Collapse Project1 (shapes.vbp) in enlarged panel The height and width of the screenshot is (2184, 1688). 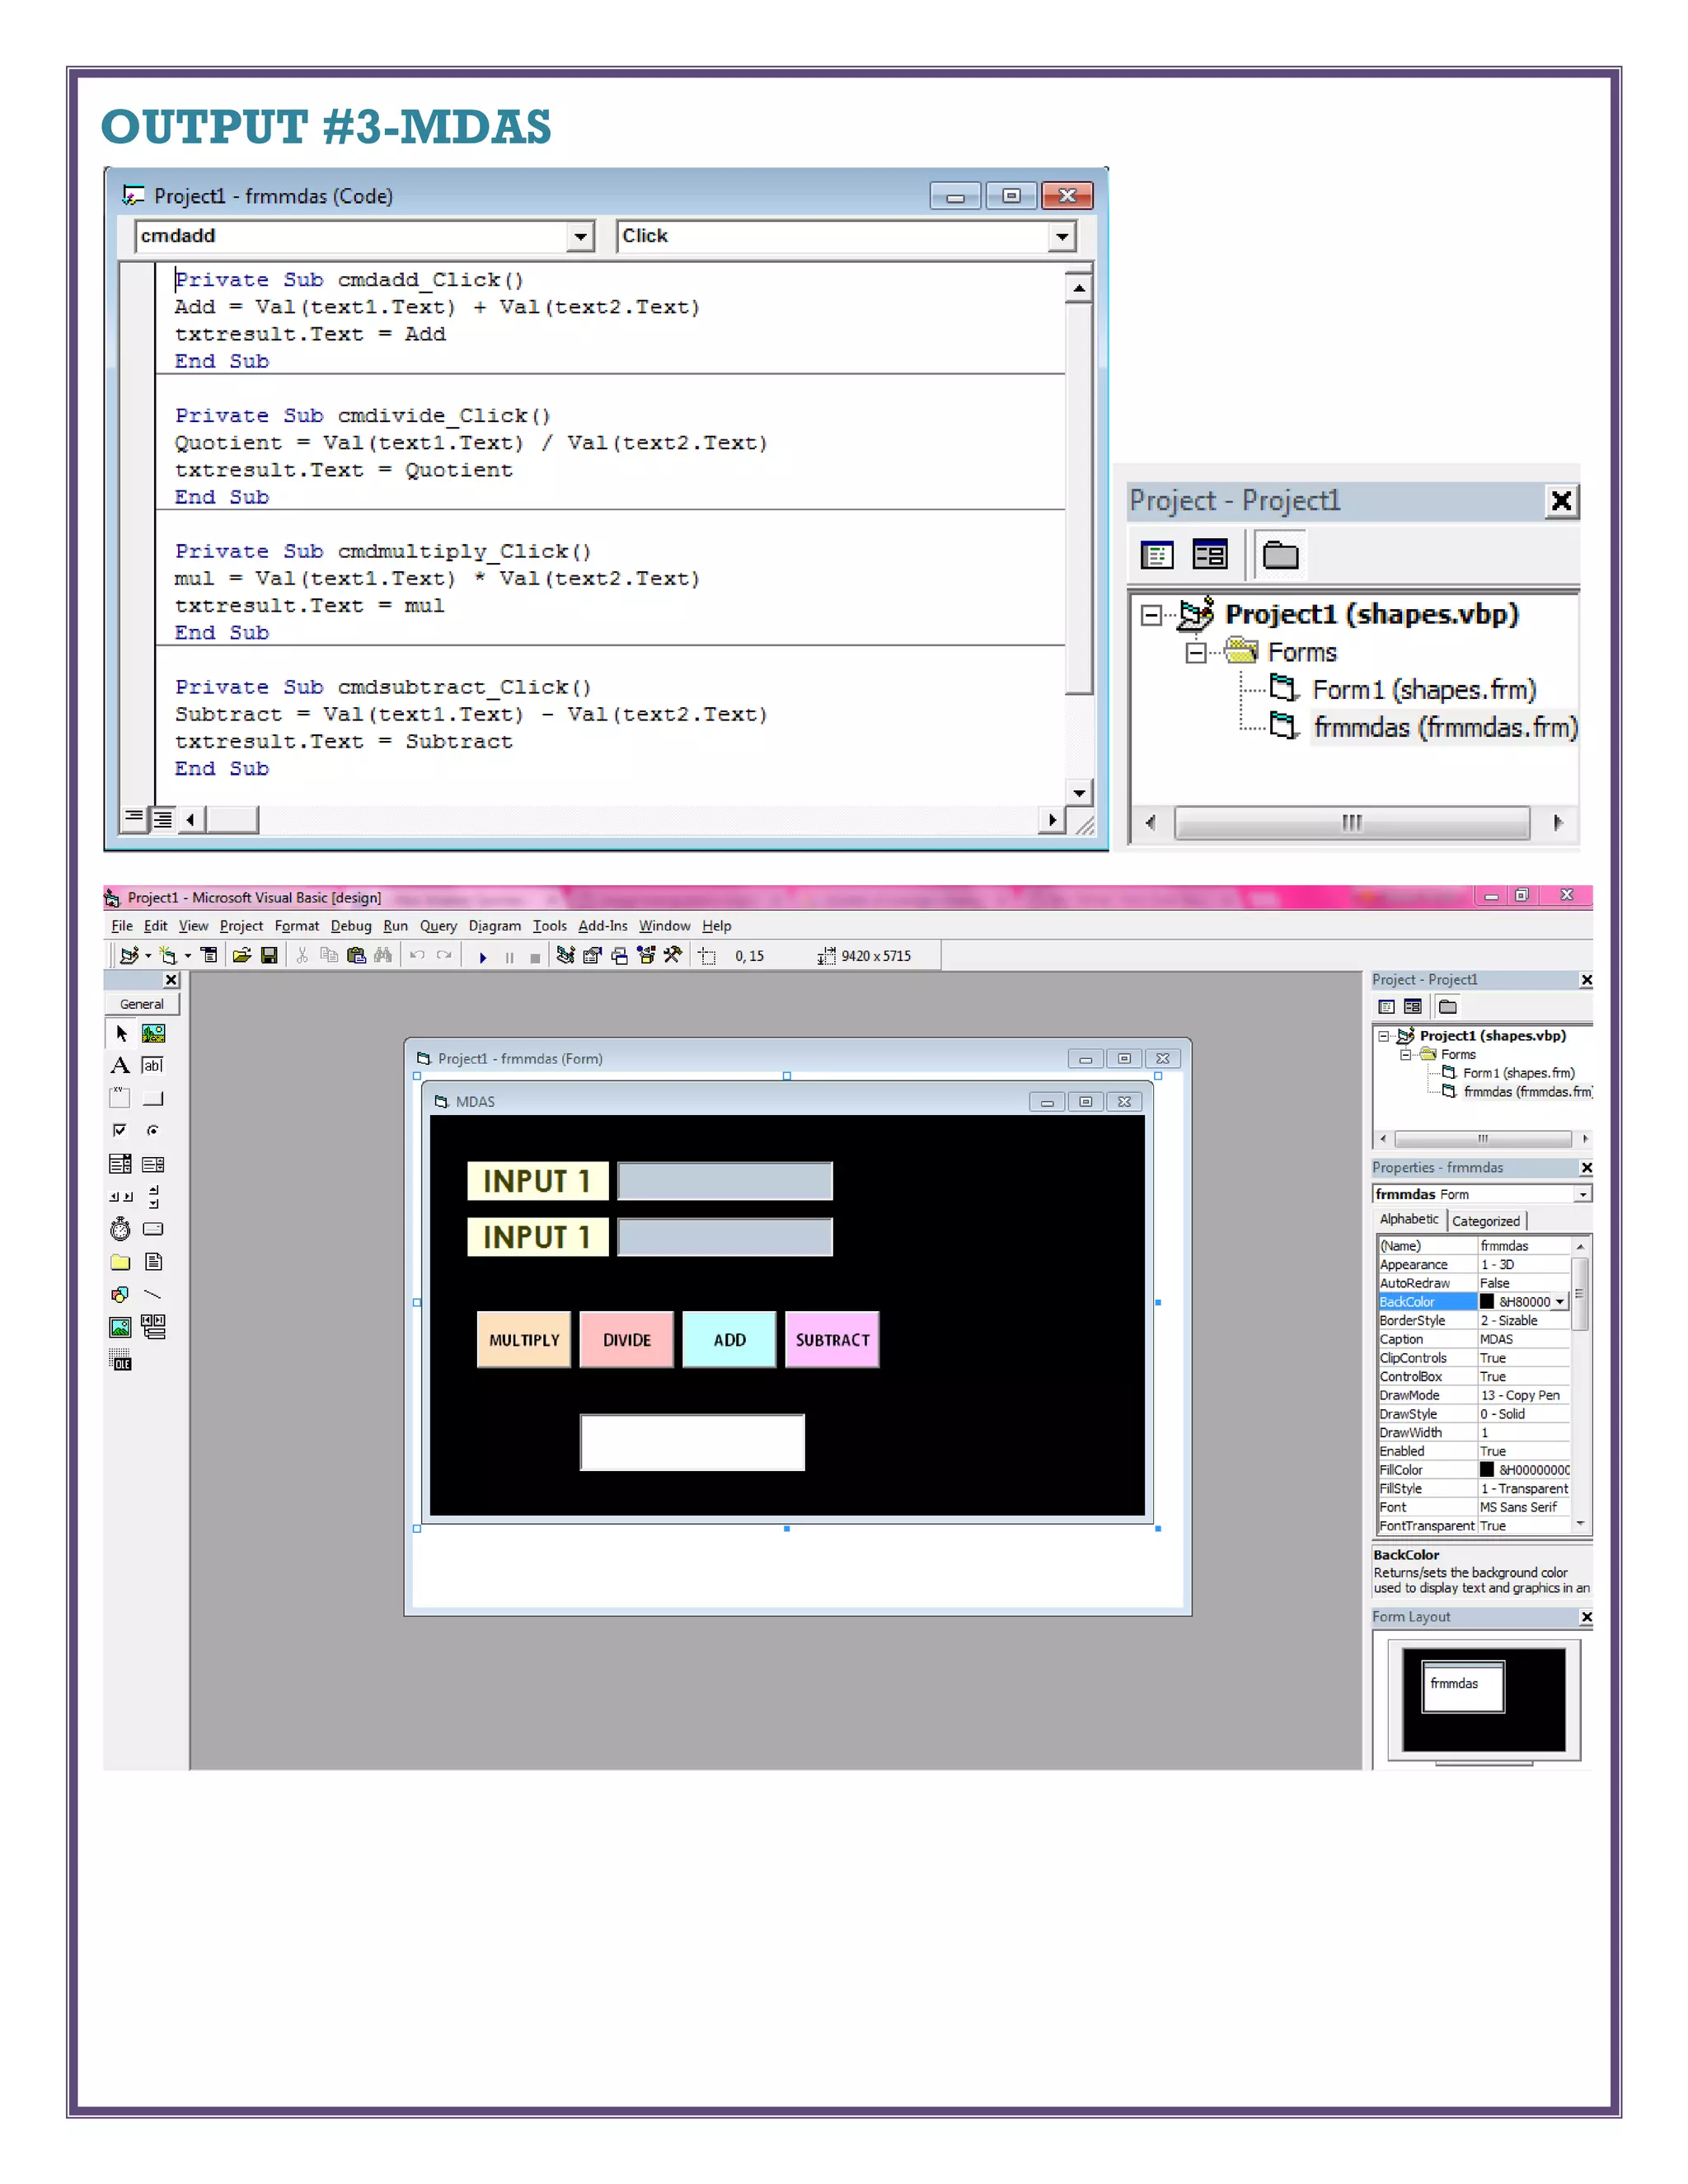click(1152, 615)
